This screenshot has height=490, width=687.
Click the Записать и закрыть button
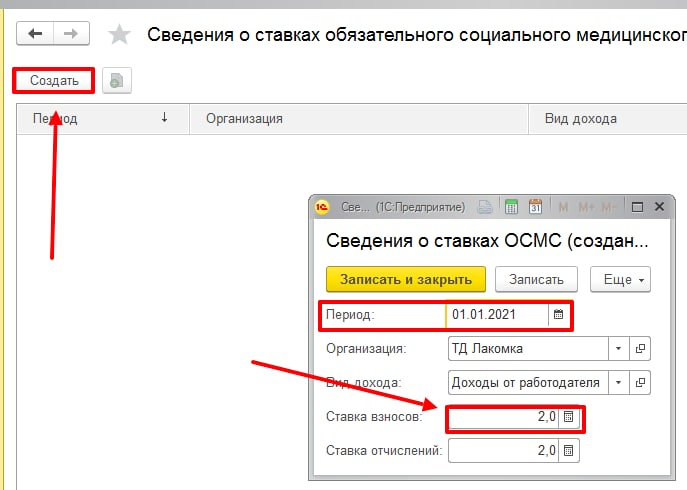[406, 279]
